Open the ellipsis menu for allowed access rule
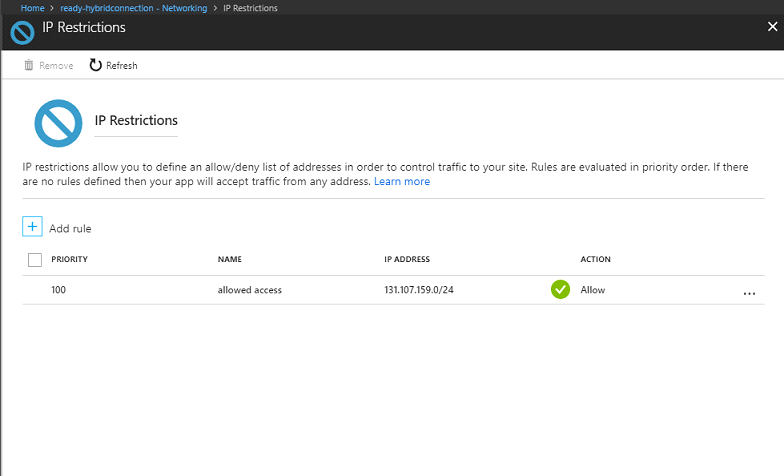The height and width of the screenshot is (476, 784). [749, 294]
